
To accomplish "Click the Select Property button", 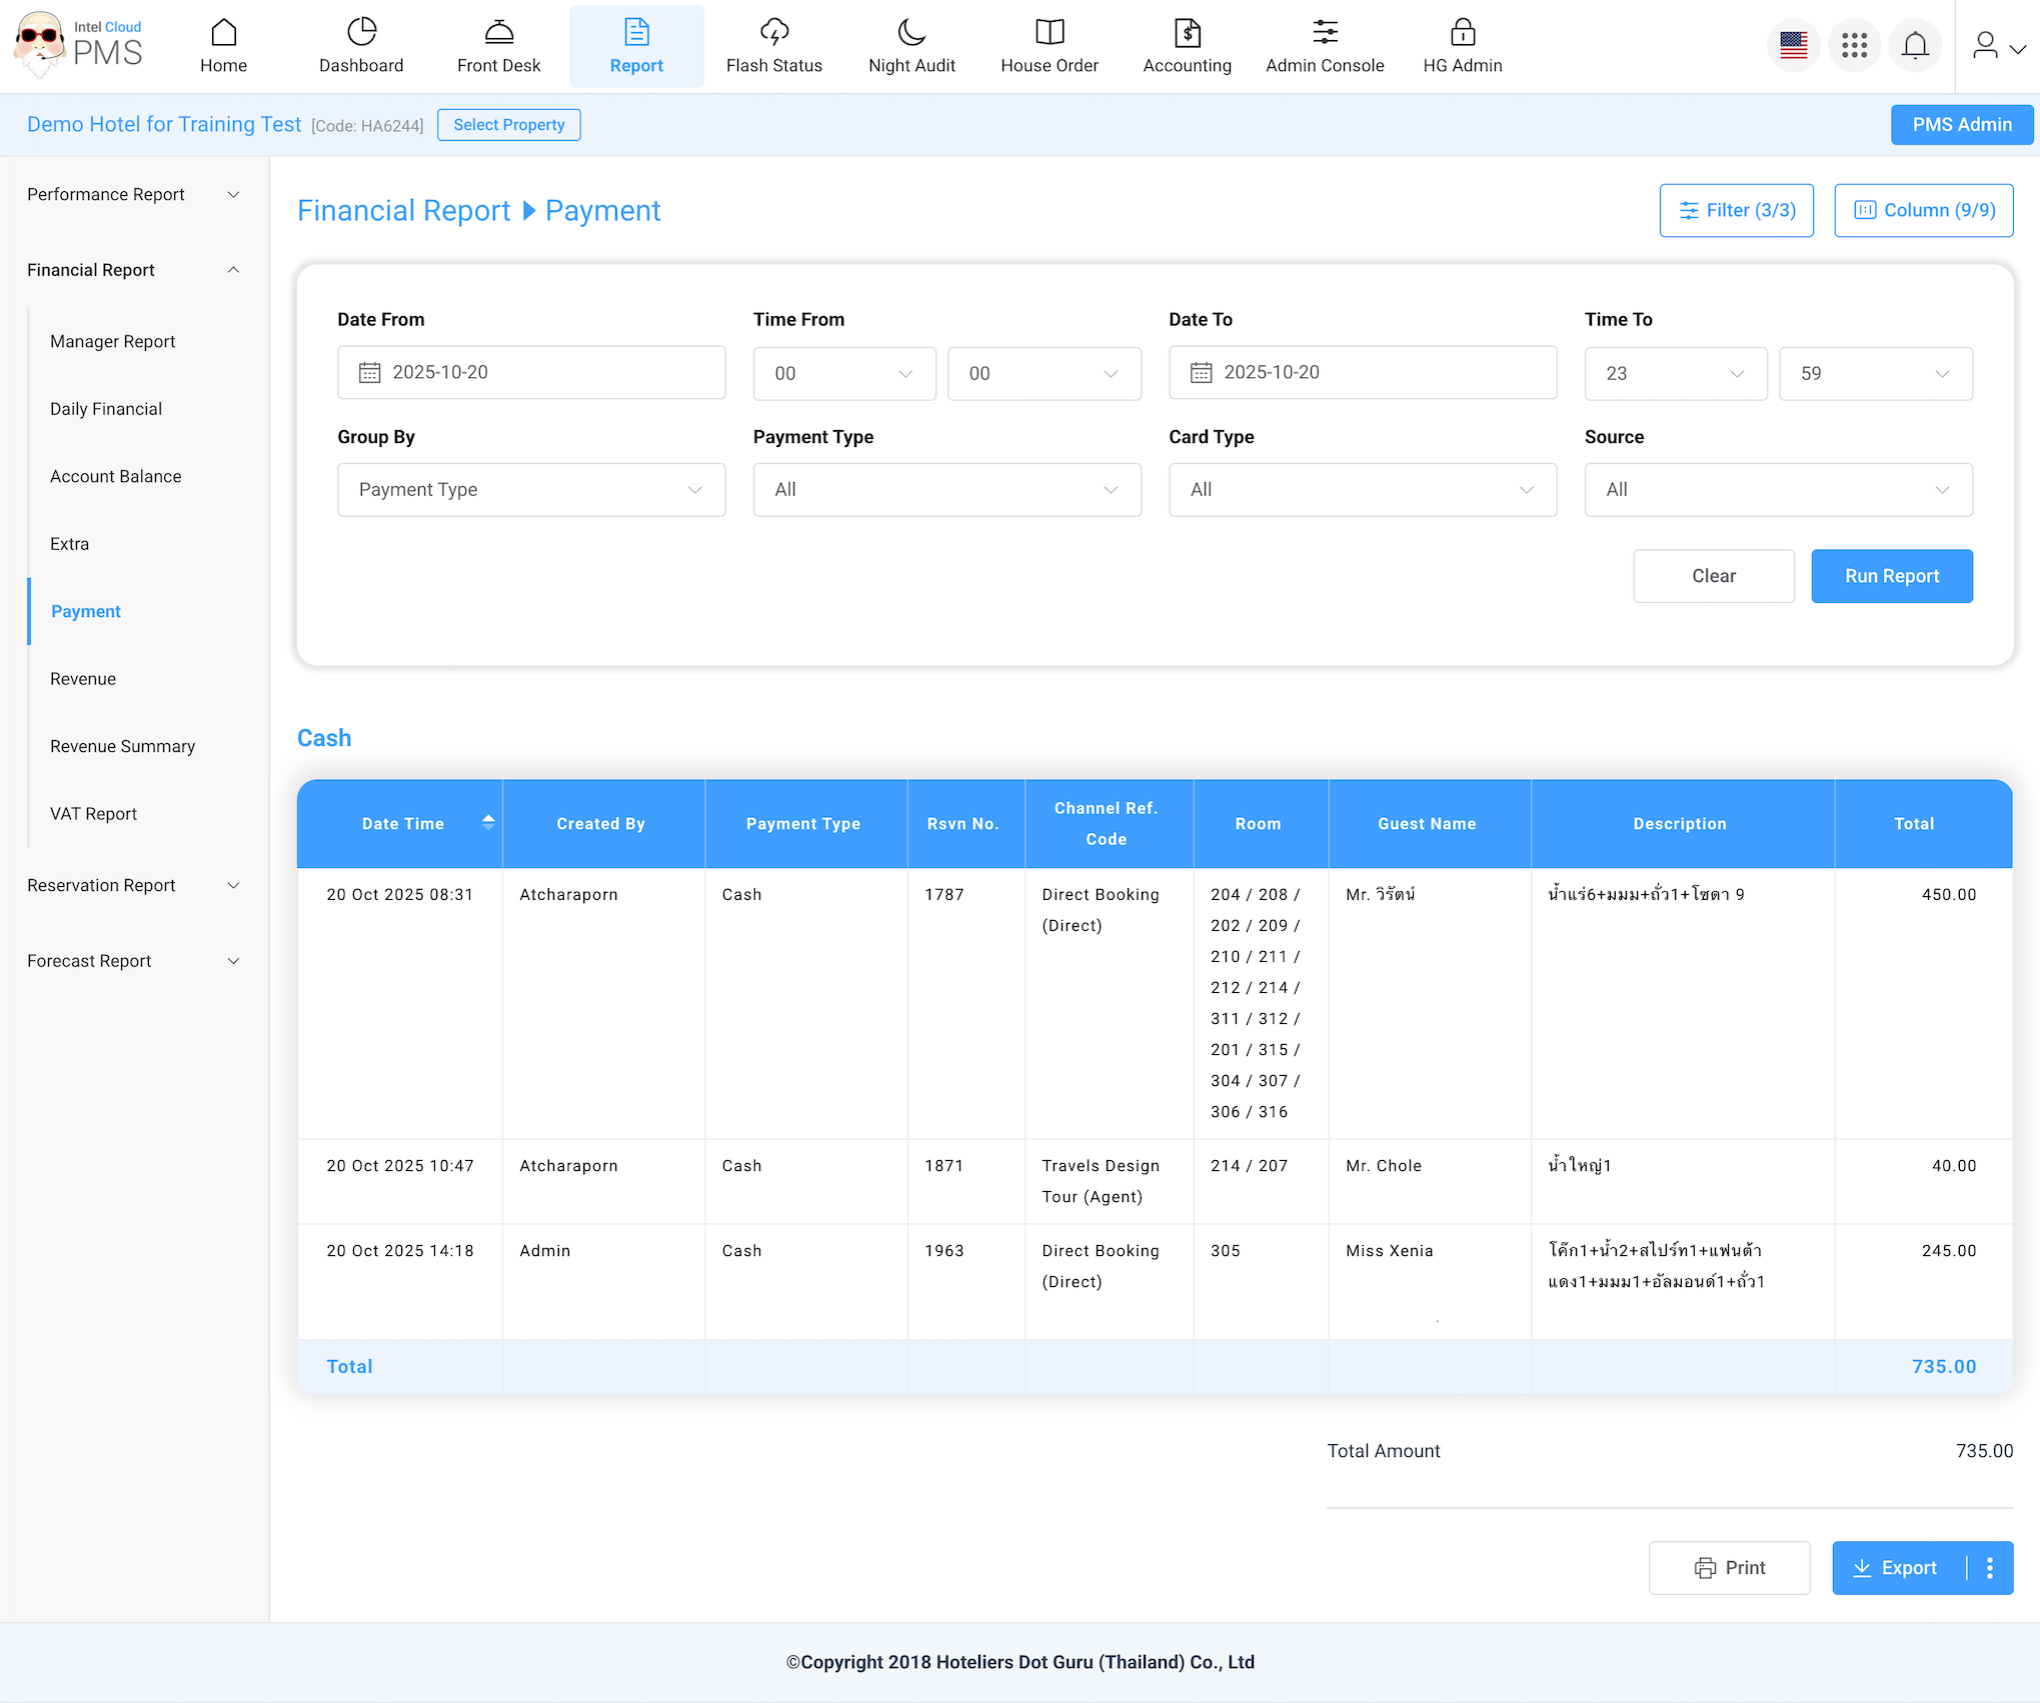I will (508, 125).
